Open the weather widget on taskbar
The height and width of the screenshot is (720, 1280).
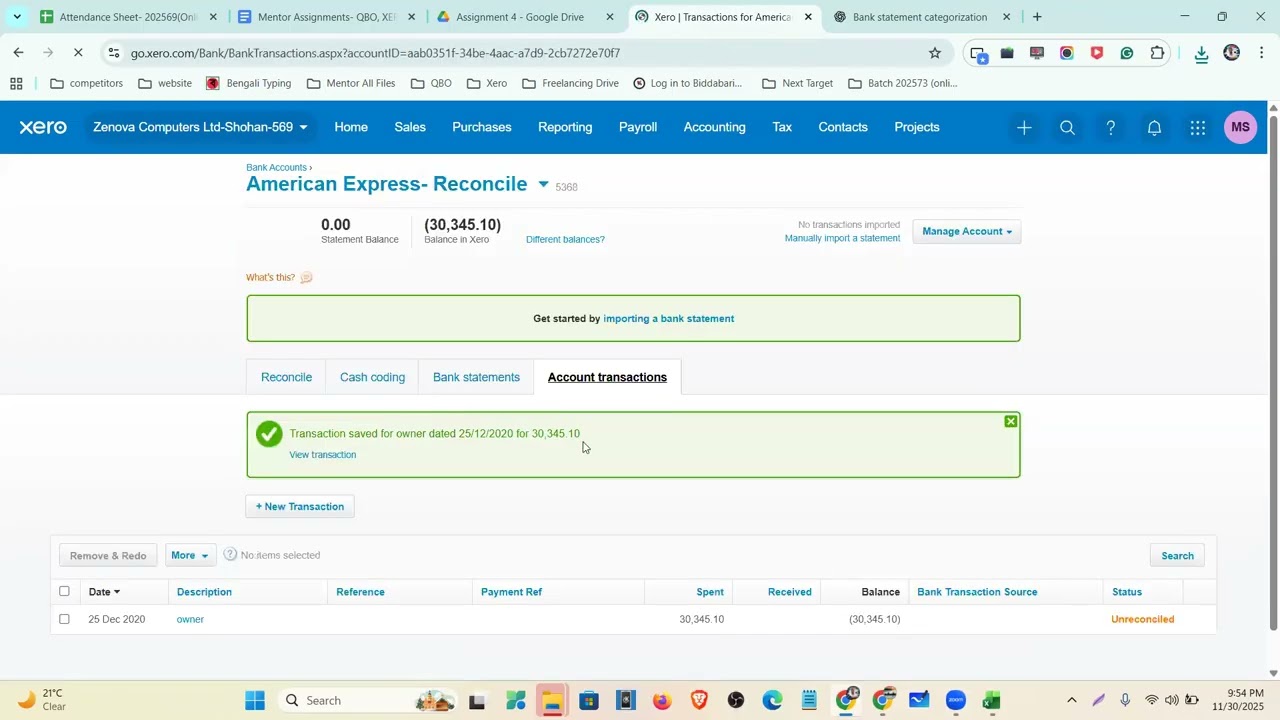[x=40, y=700]
